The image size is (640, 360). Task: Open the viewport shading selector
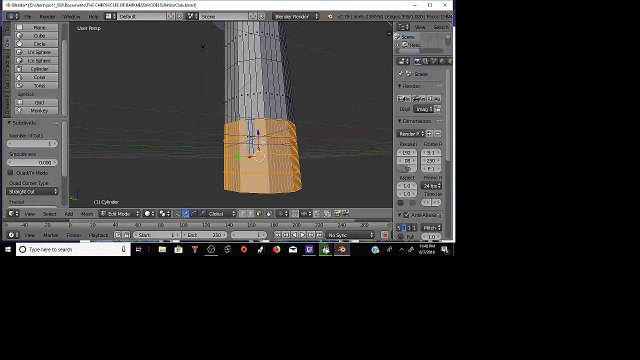(x=149, y=213)
